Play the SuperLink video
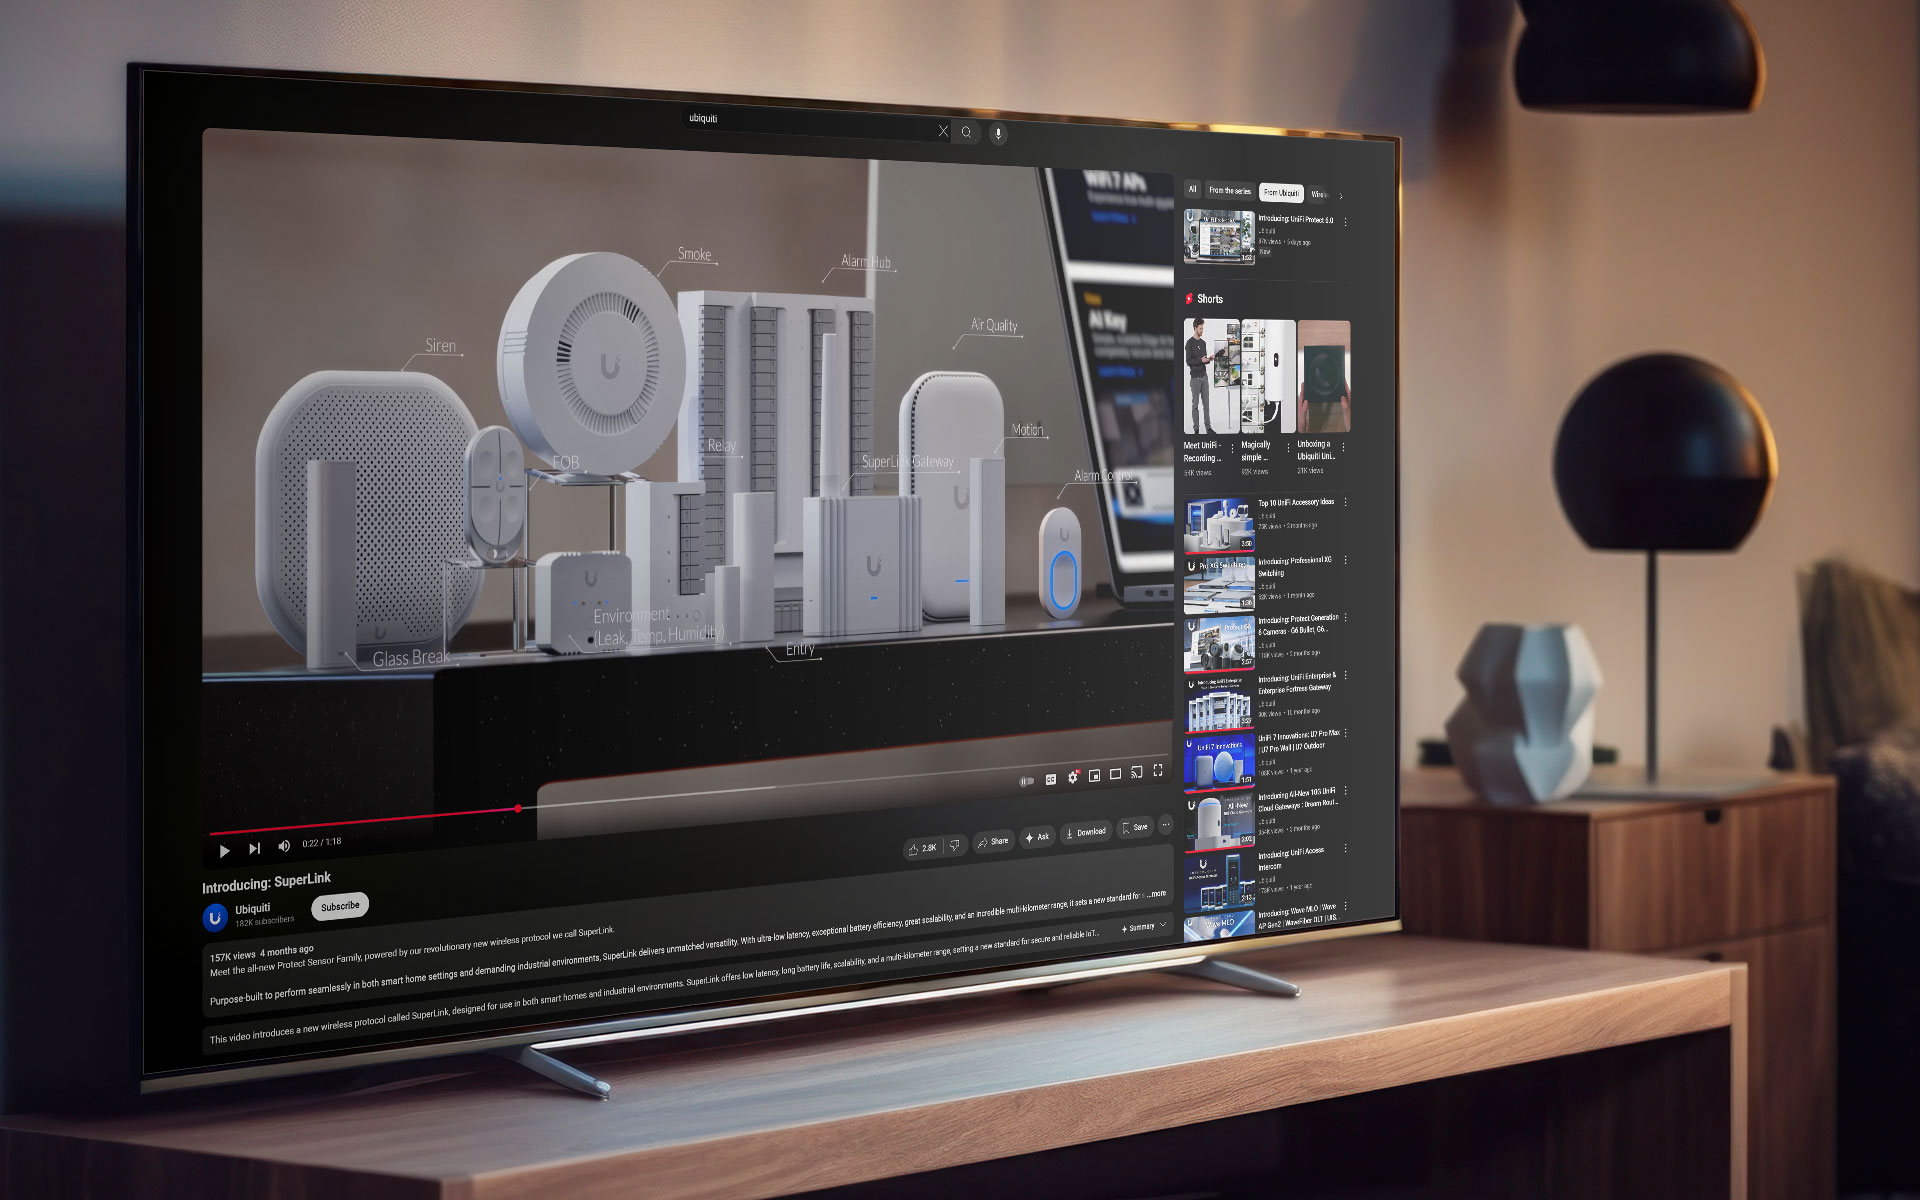This screenshot has height=1200, width=1920. point(224,851)
